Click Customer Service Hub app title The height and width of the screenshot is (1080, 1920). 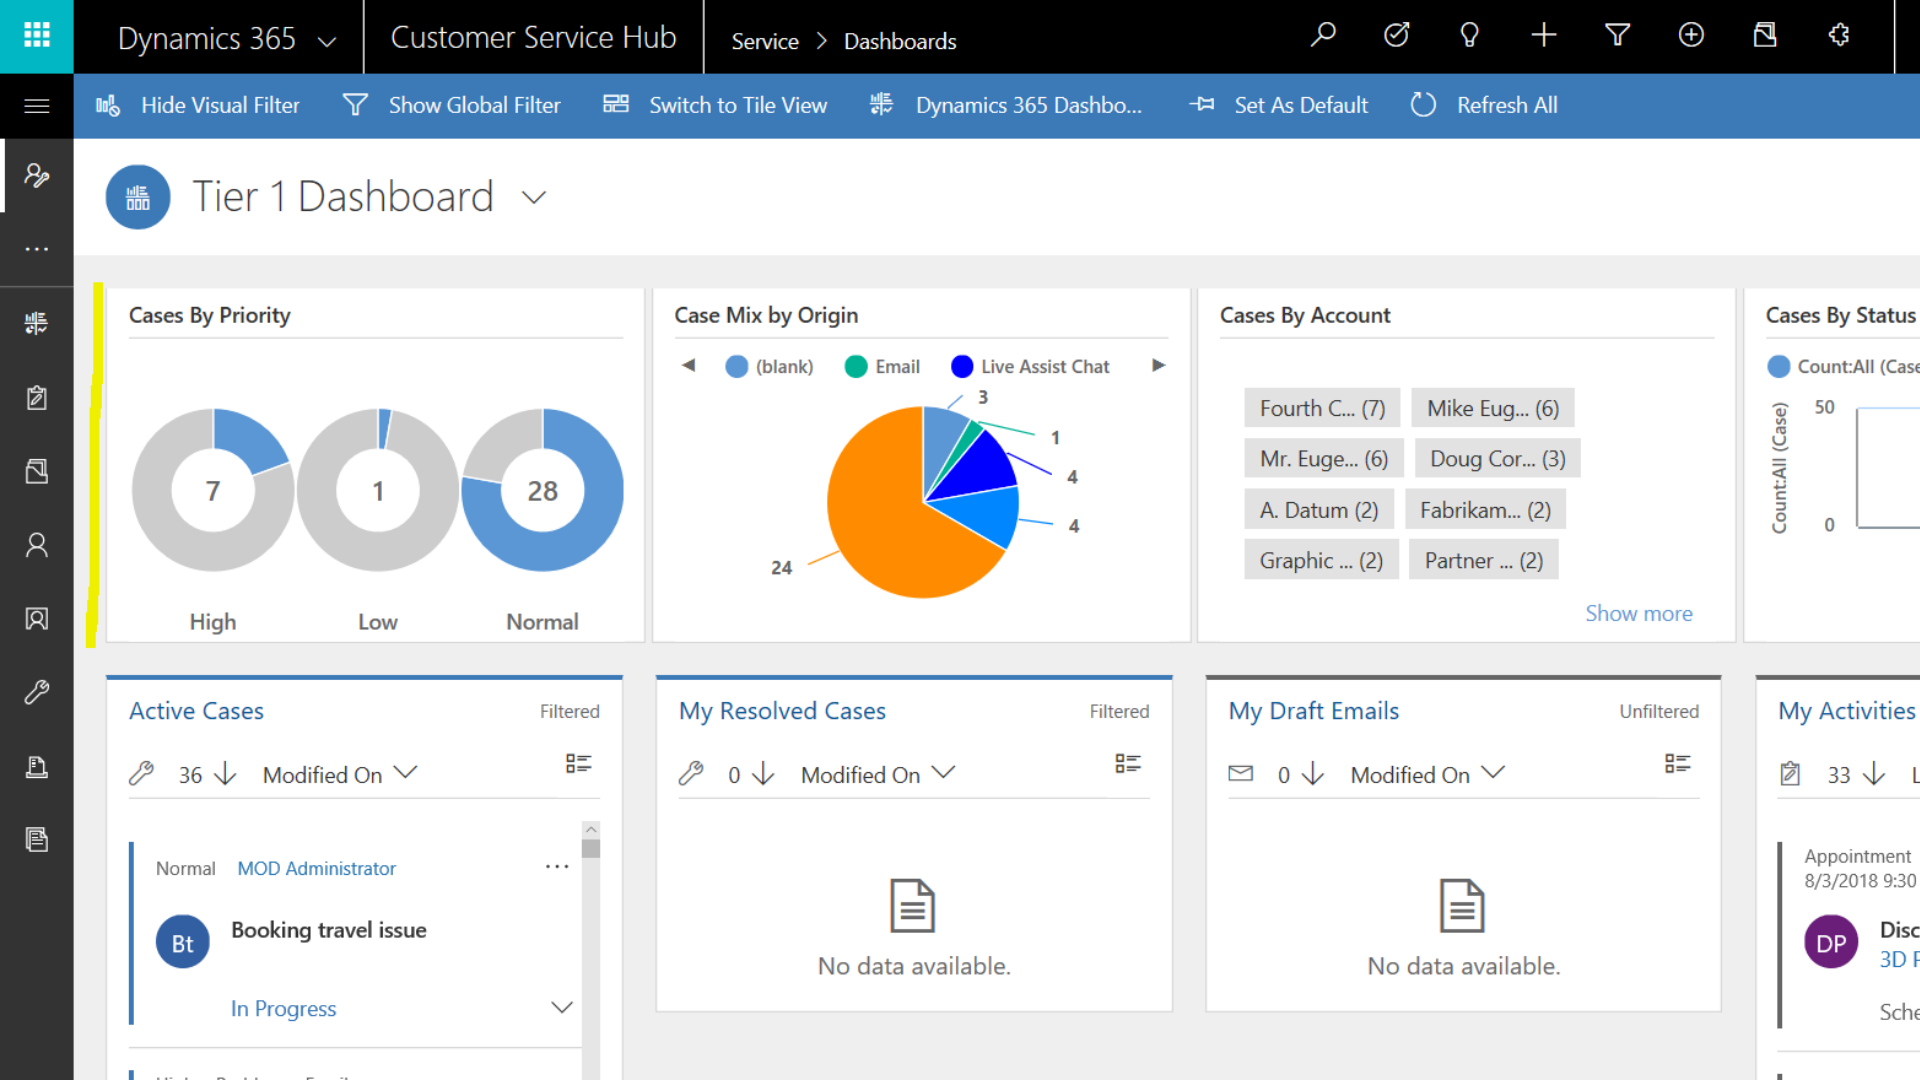point(533,37)
